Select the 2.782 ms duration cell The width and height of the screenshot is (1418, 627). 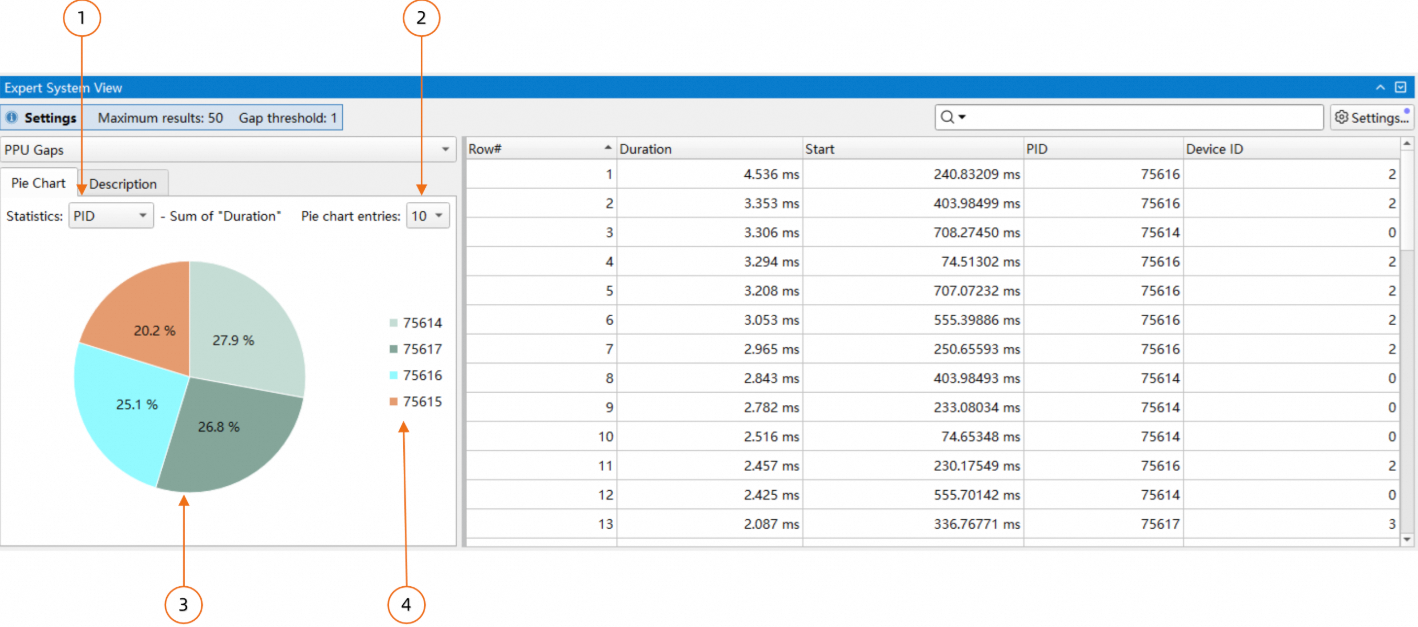click(709, 407)
